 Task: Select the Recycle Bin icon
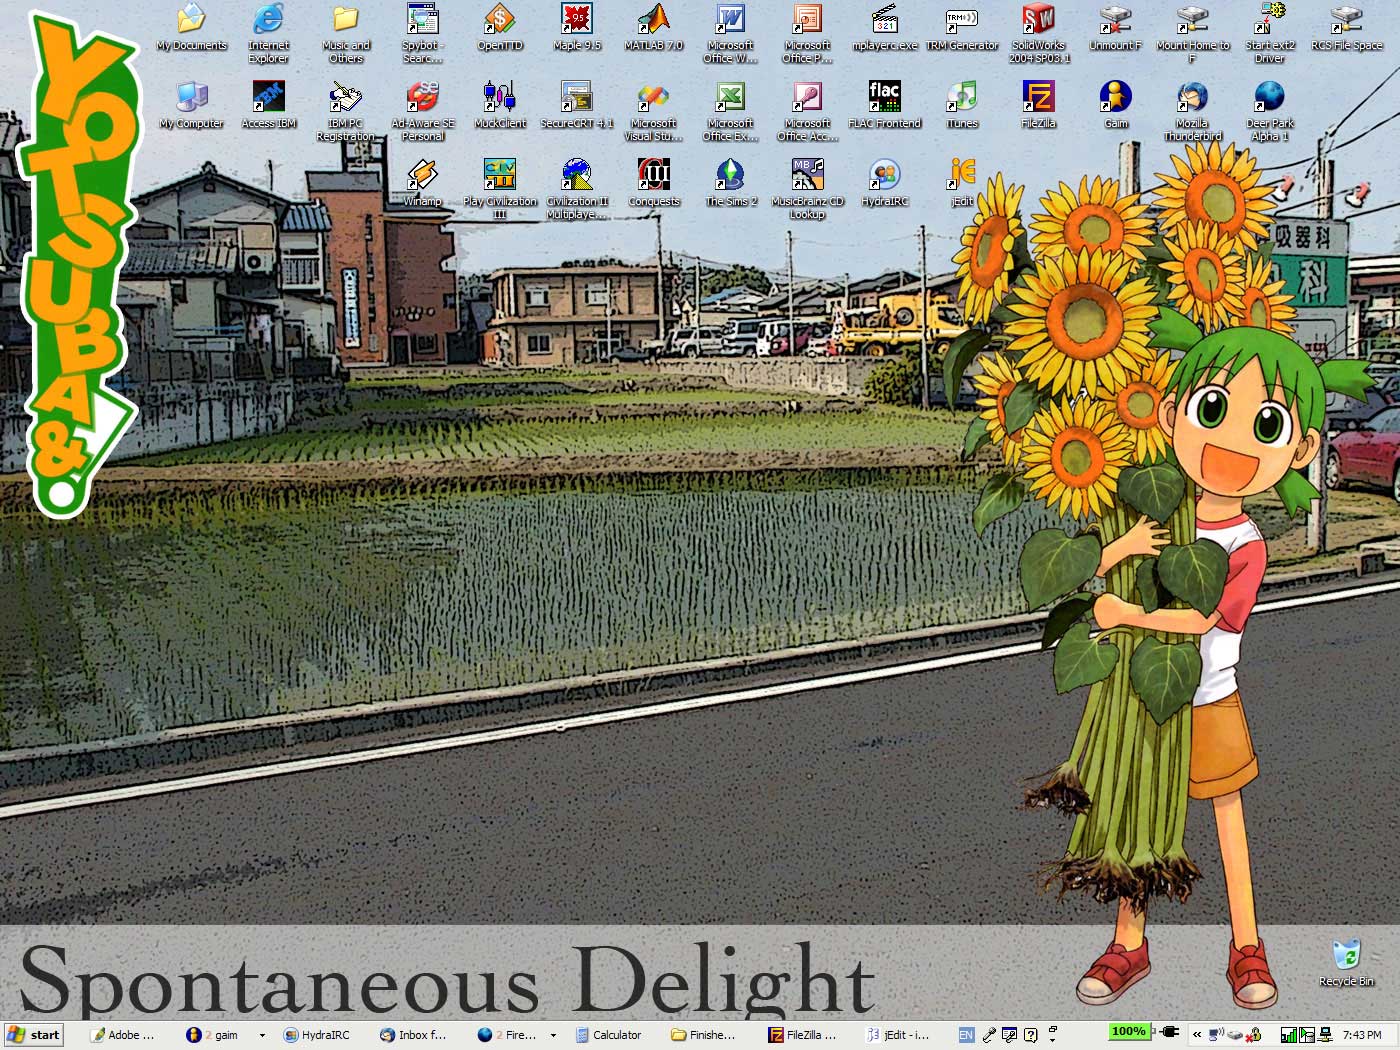coord(1346,963)
